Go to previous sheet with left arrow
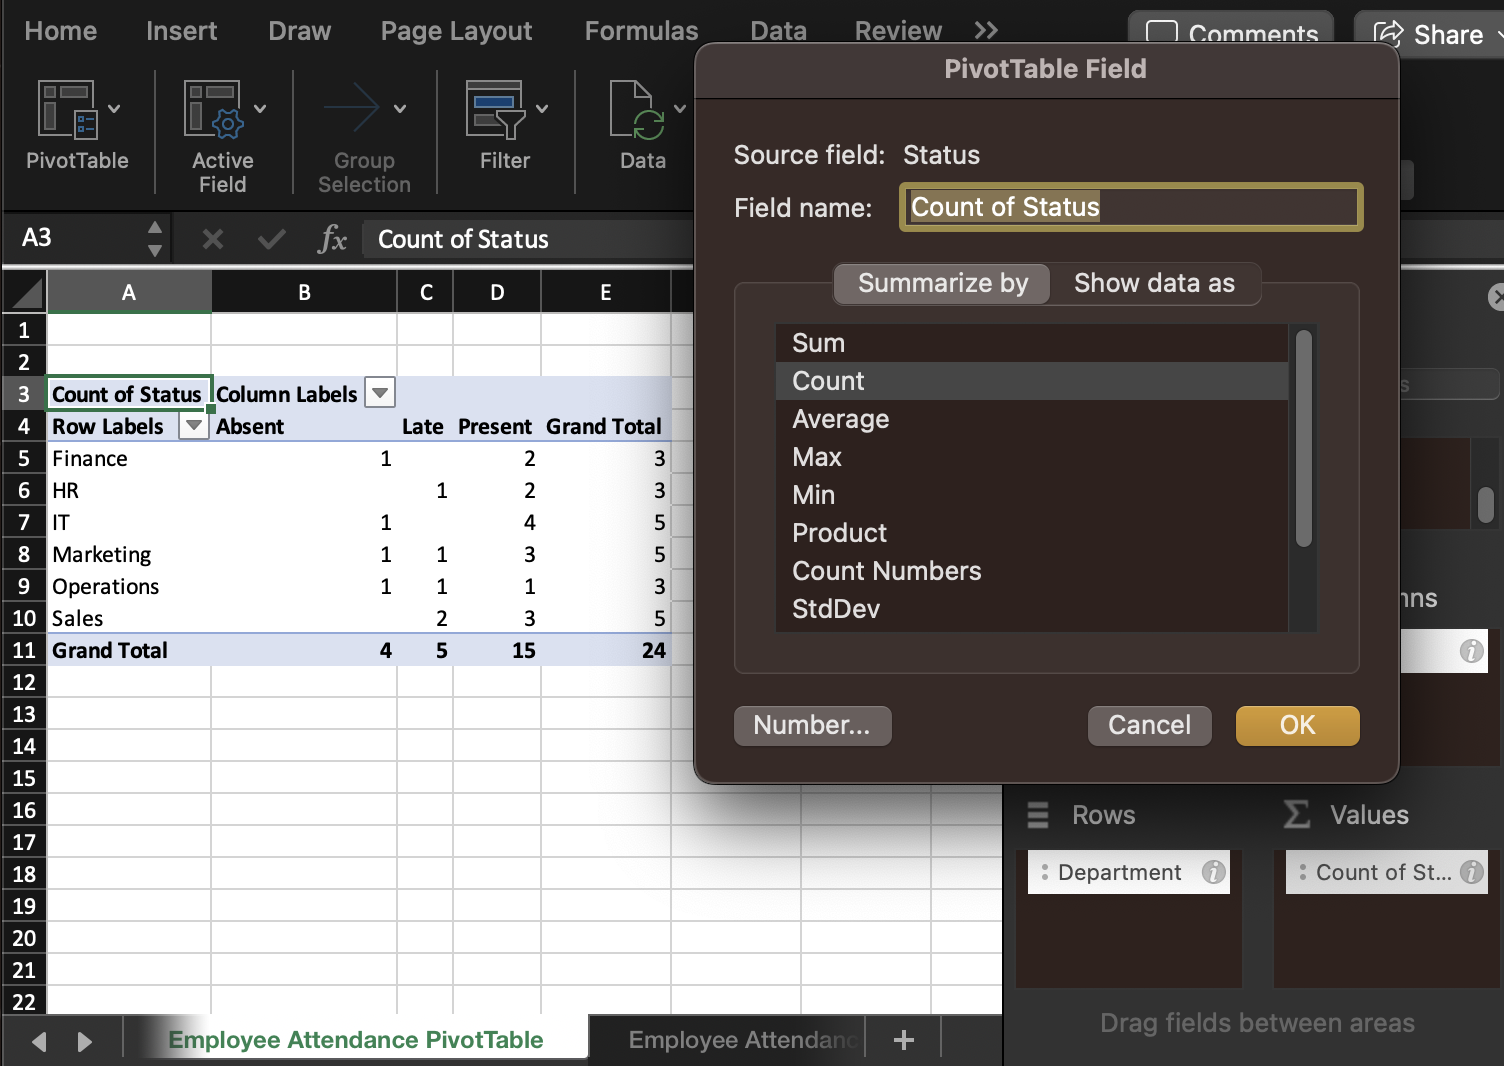Viewport: 1504px width, 1066px height. (x=39, y=1041)
